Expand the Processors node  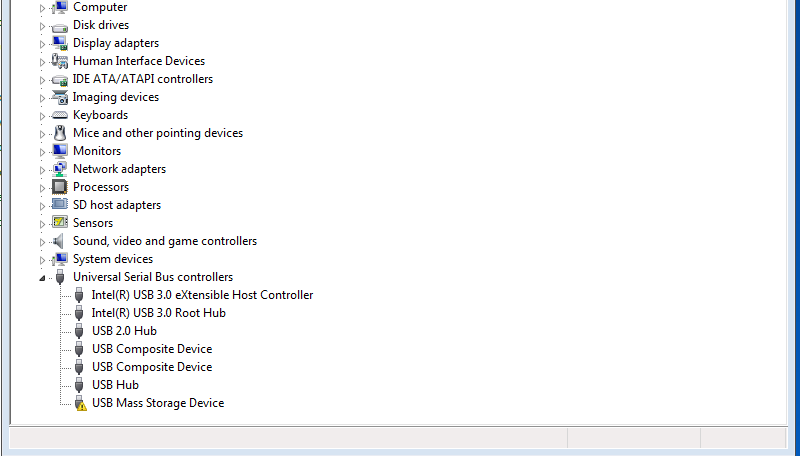(x=42, y=188)
